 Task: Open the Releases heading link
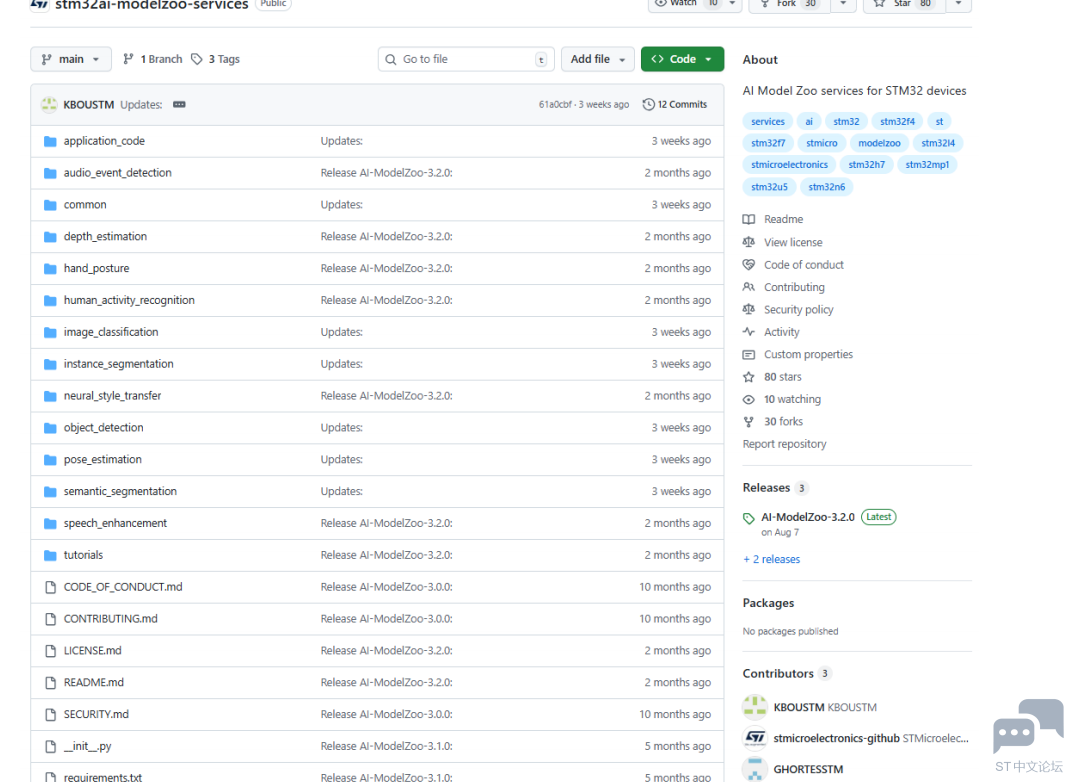(766, 488)
